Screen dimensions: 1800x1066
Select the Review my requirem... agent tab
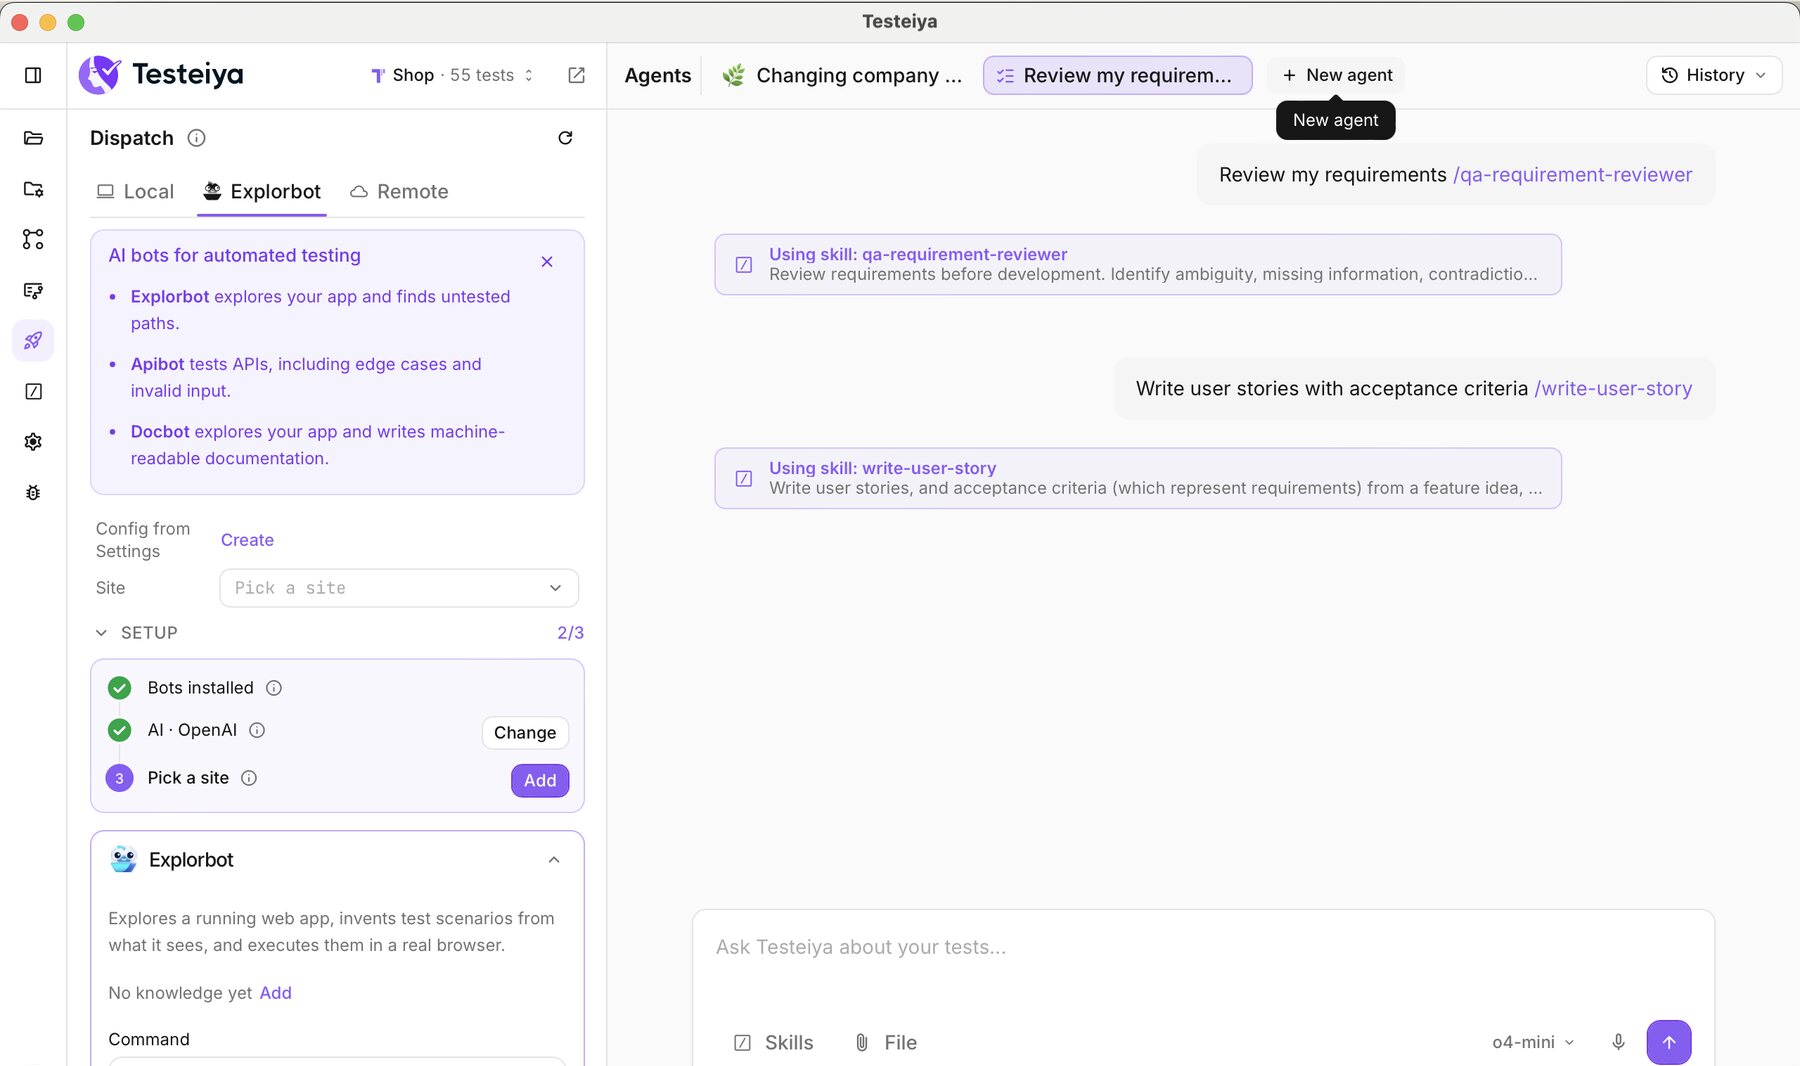tap(1118, 75)
